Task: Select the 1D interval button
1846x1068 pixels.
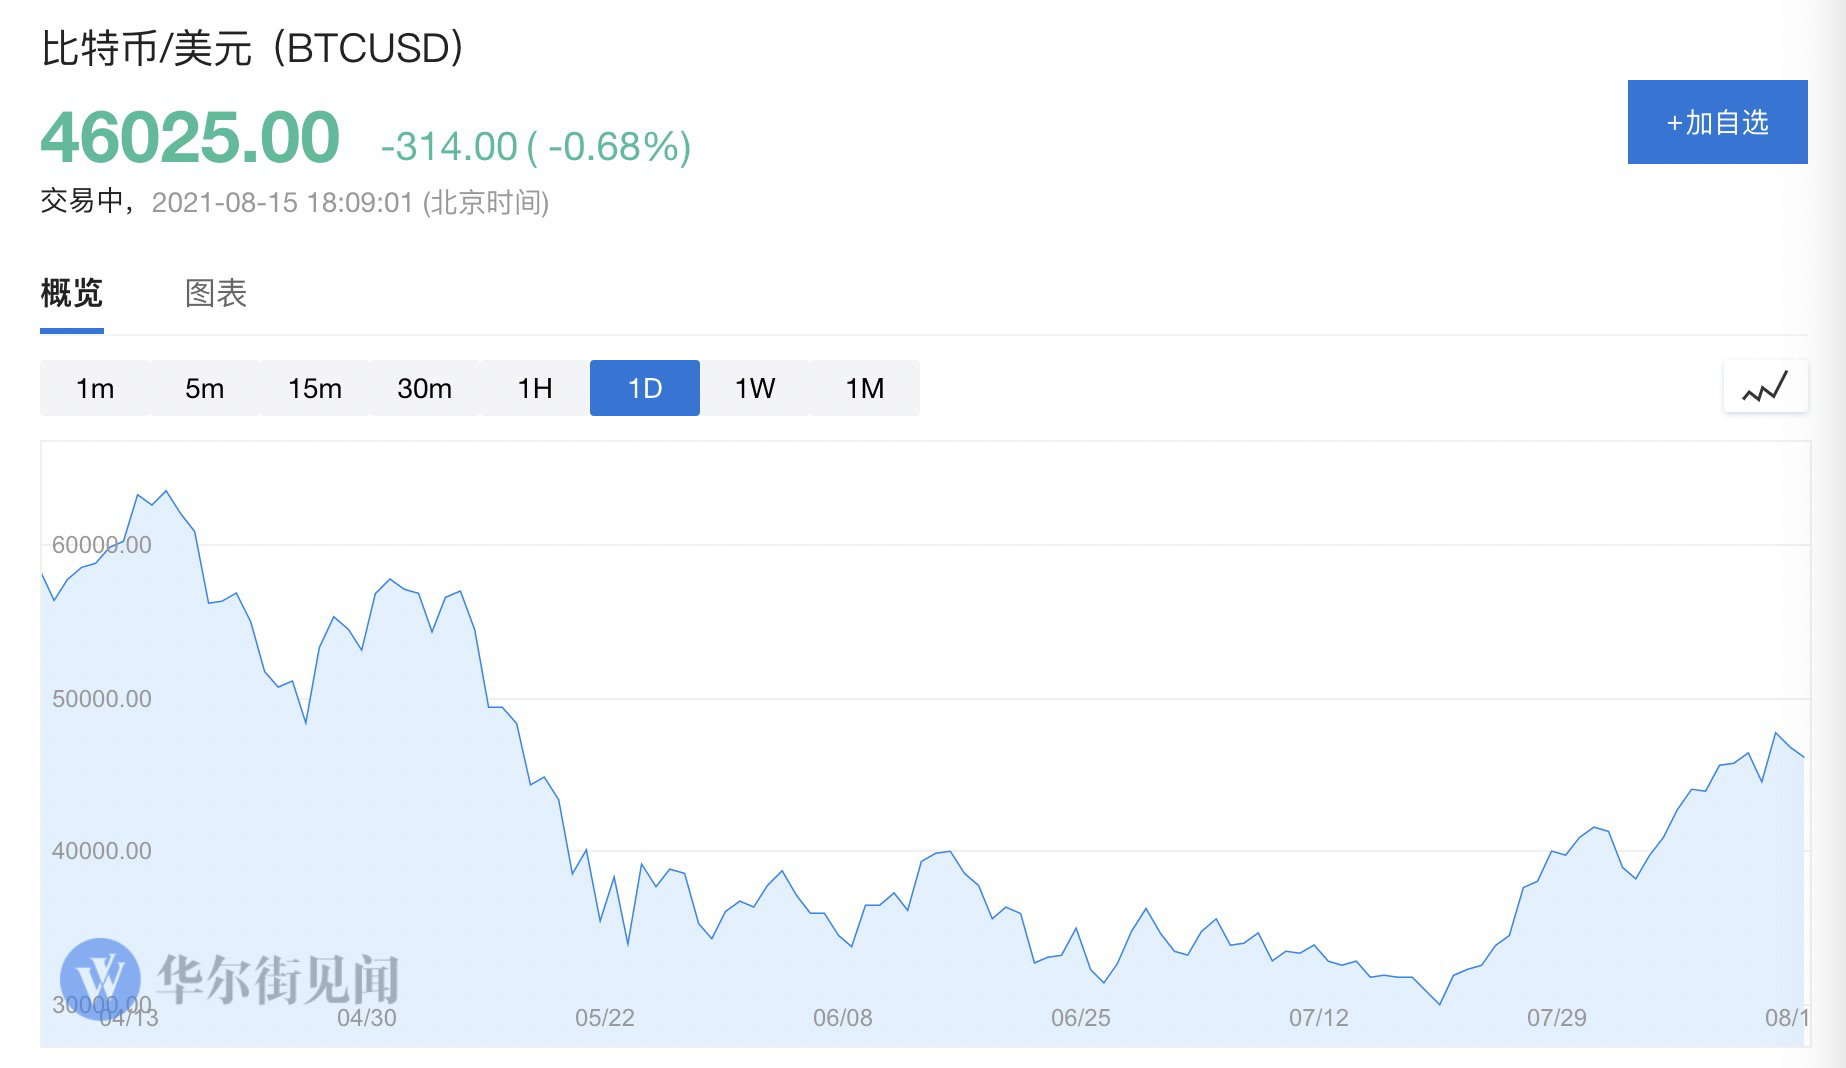Action: click(645, 388)
